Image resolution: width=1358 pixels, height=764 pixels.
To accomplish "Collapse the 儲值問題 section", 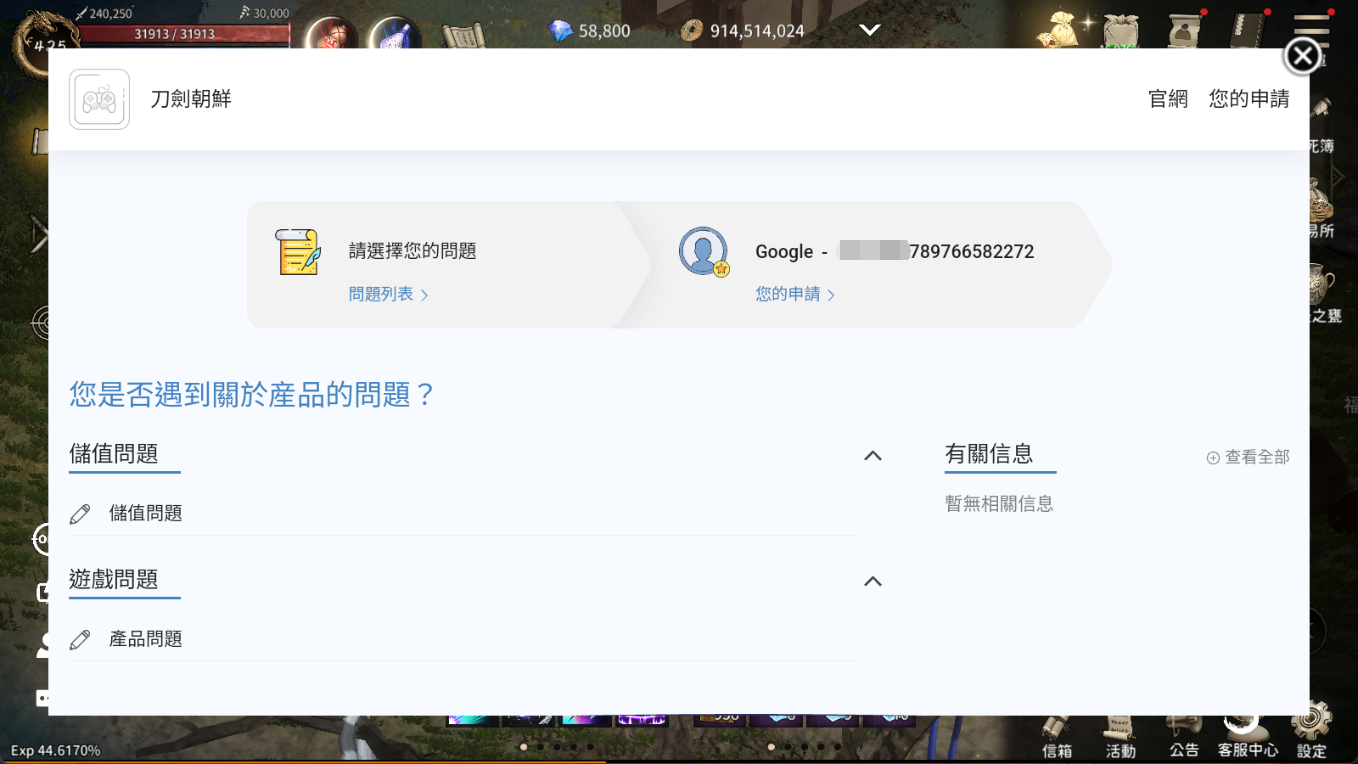I will click(x=872, y=456).
